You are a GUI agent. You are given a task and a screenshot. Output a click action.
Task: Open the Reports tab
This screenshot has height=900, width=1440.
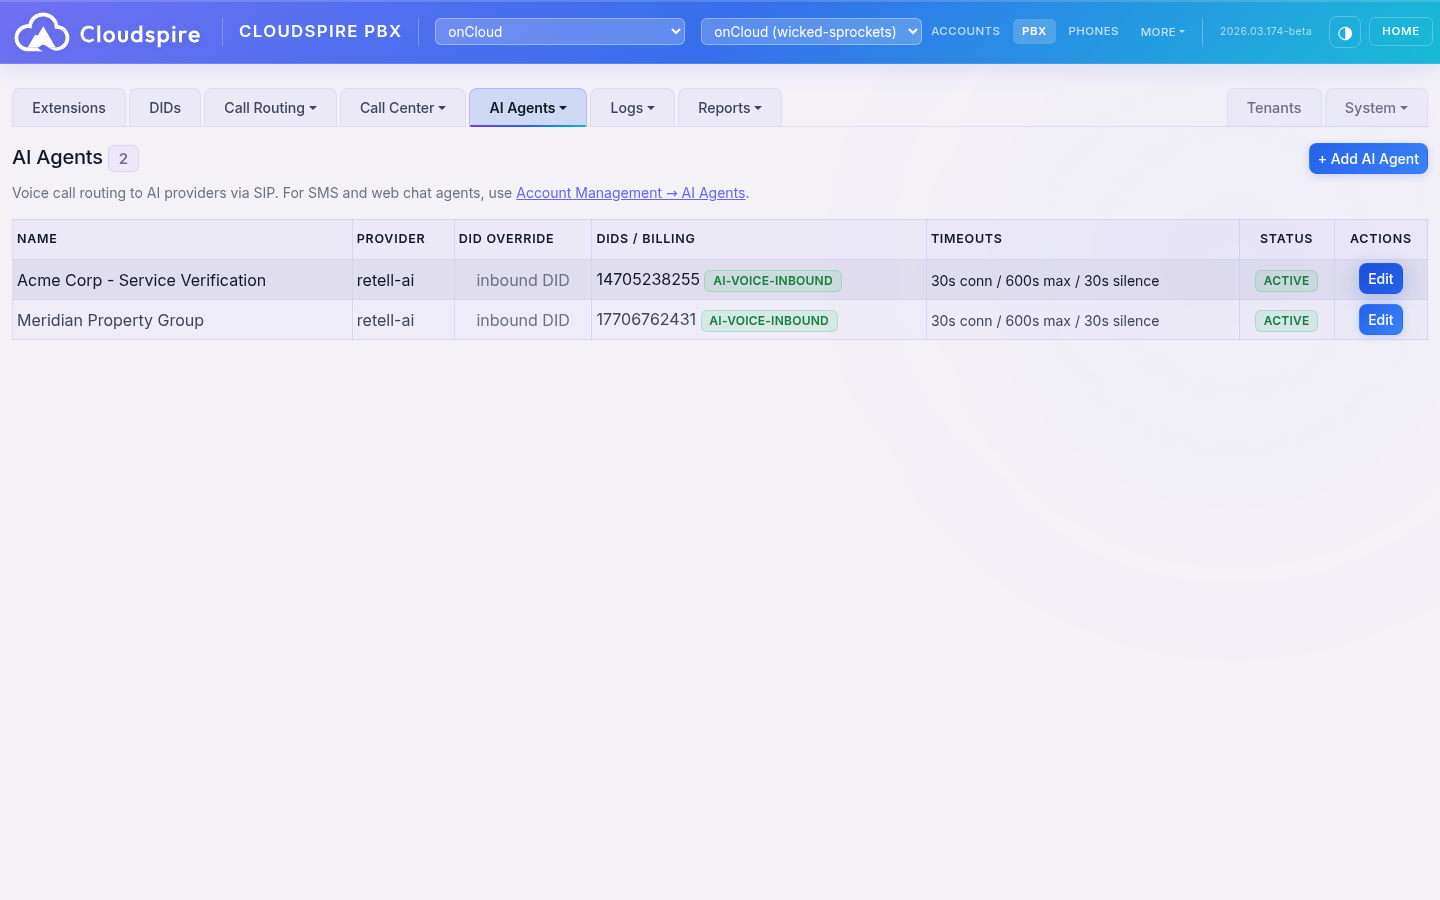point(729,107)
